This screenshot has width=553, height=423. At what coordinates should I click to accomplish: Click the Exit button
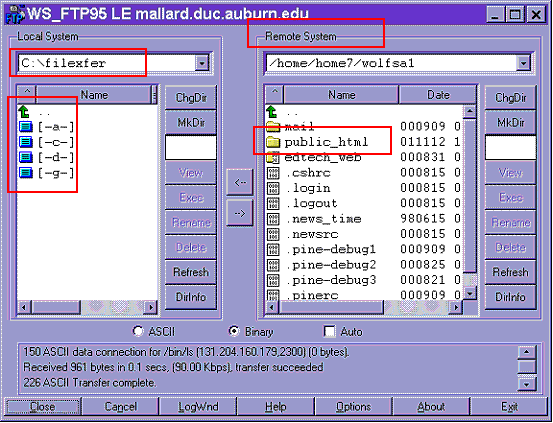pyautogui.click(x=509, y=406)
